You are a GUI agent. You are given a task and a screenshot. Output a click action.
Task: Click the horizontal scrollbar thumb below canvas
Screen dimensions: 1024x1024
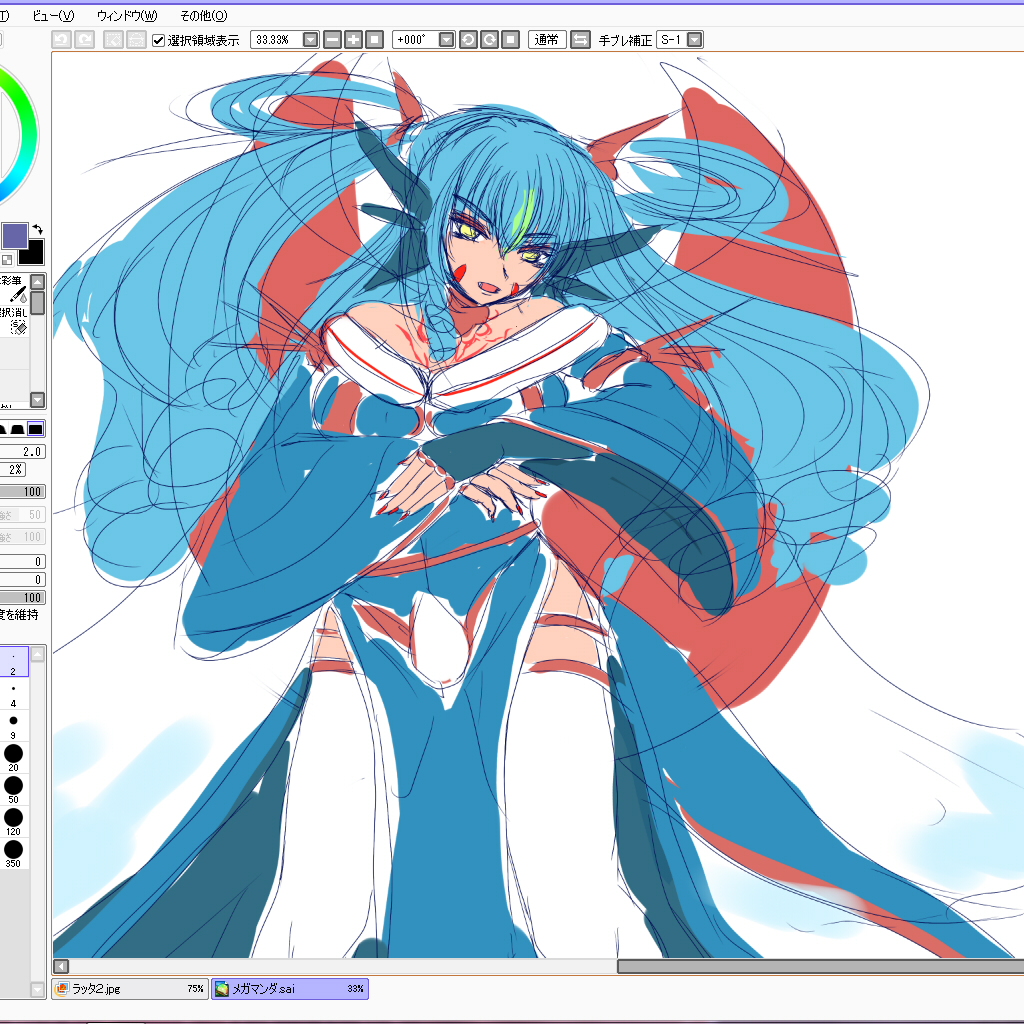(820, 966)
